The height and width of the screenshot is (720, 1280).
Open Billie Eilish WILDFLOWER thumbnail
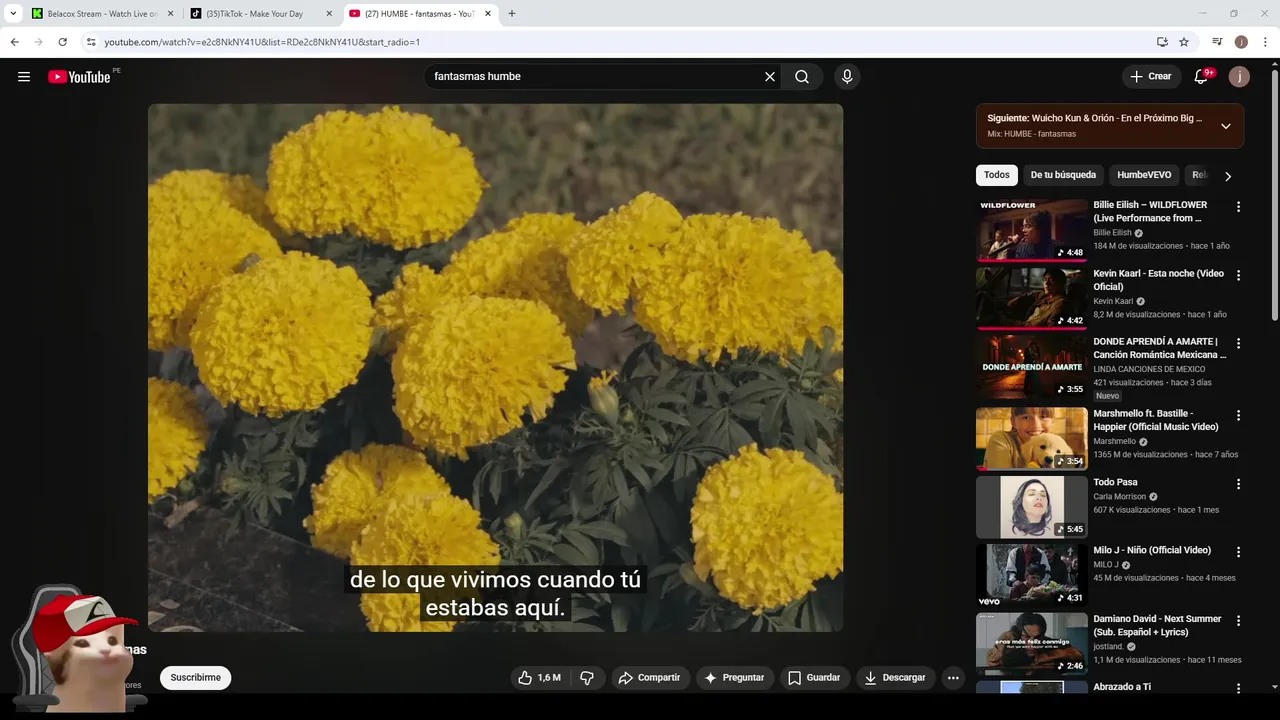pyautogui.click(x=1031, y=230)
